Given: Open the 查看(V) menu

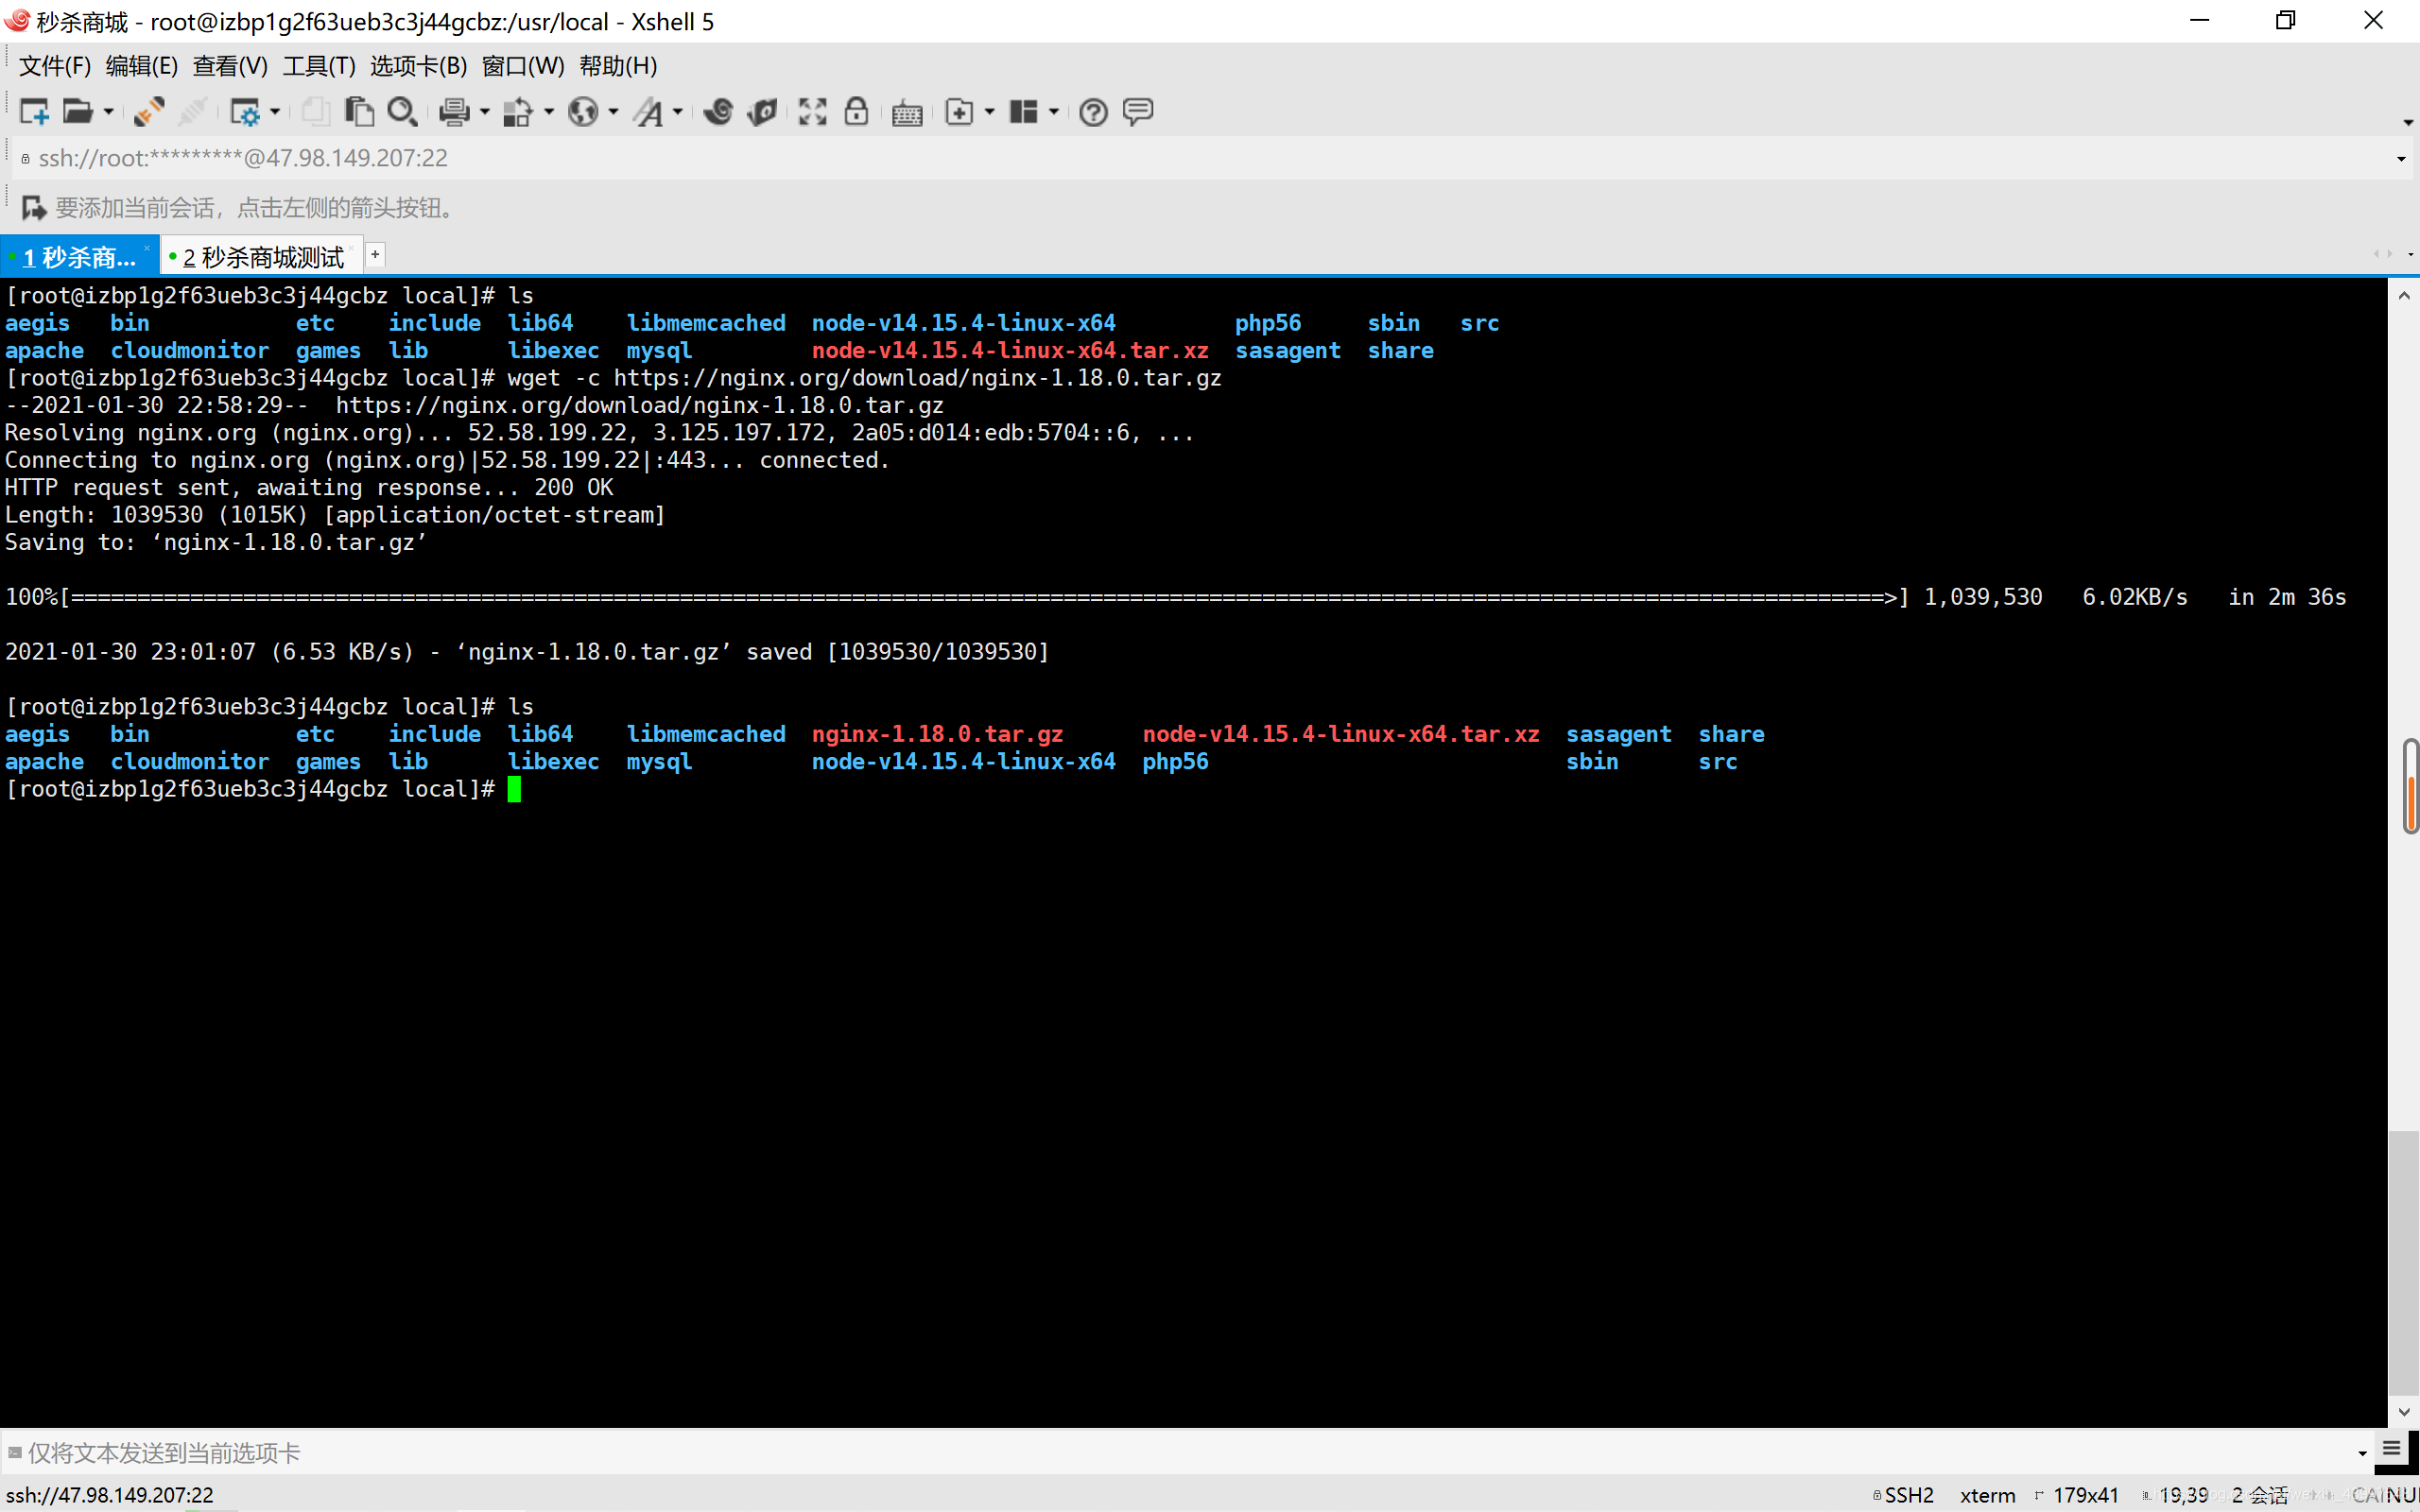Looking at the screenshot, I should (230, 66).
